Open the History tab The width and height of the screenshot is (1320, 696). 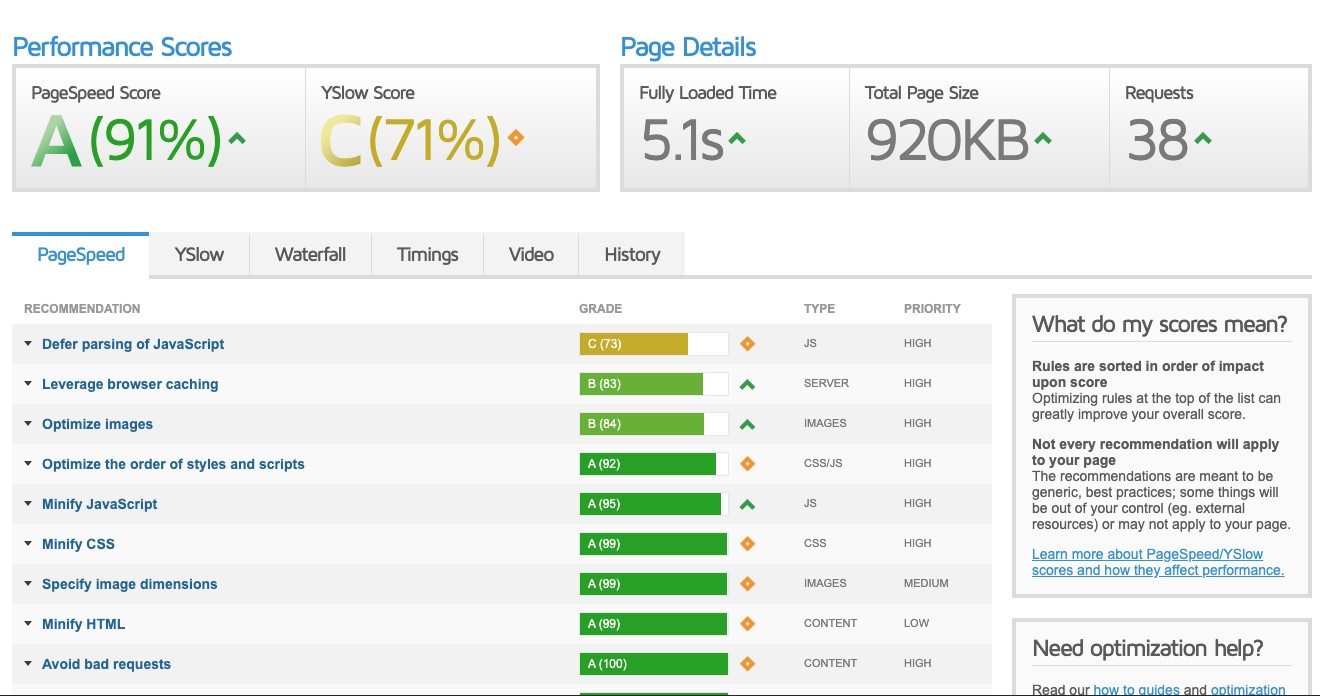point(631,255)
